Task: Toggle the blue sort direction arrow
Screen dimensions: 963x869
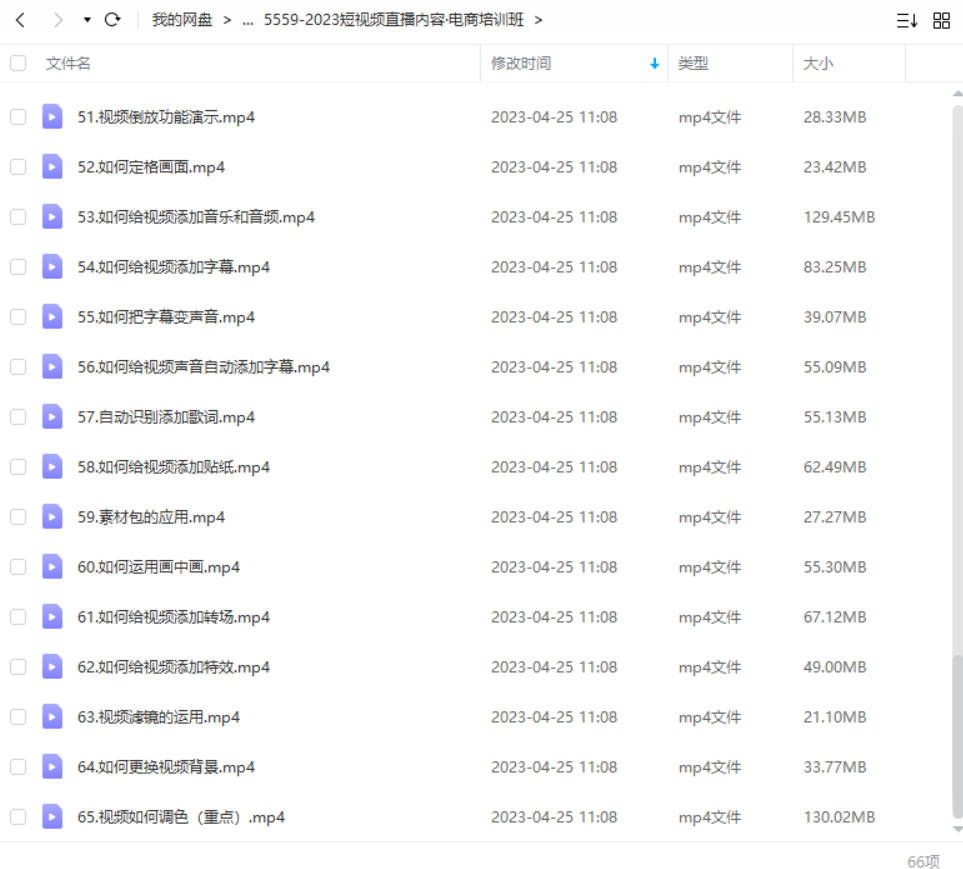Action: (x=655, y=63)
